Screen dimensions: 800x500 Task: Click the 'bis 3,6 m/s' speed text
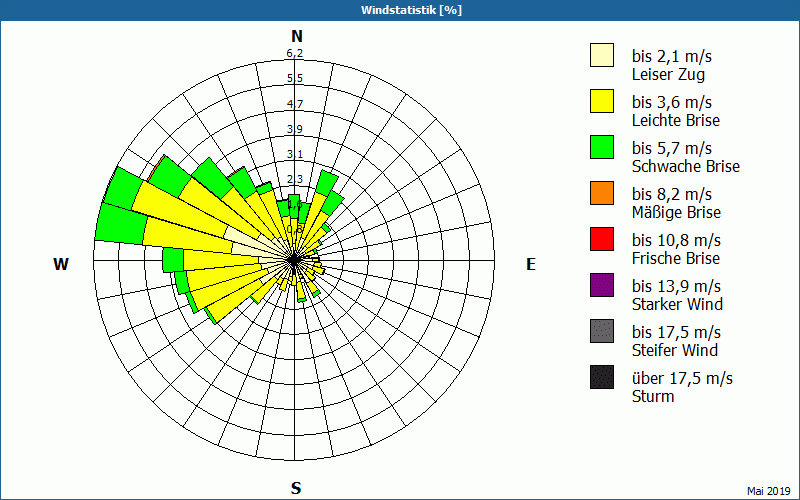tap(671, 102)
